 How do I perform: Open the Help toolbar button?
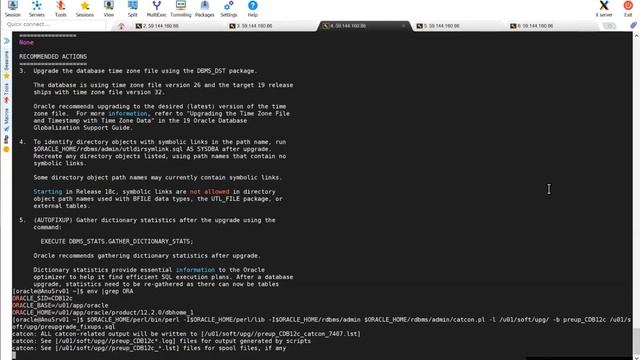pyautogui.click(x=253, y=9)
